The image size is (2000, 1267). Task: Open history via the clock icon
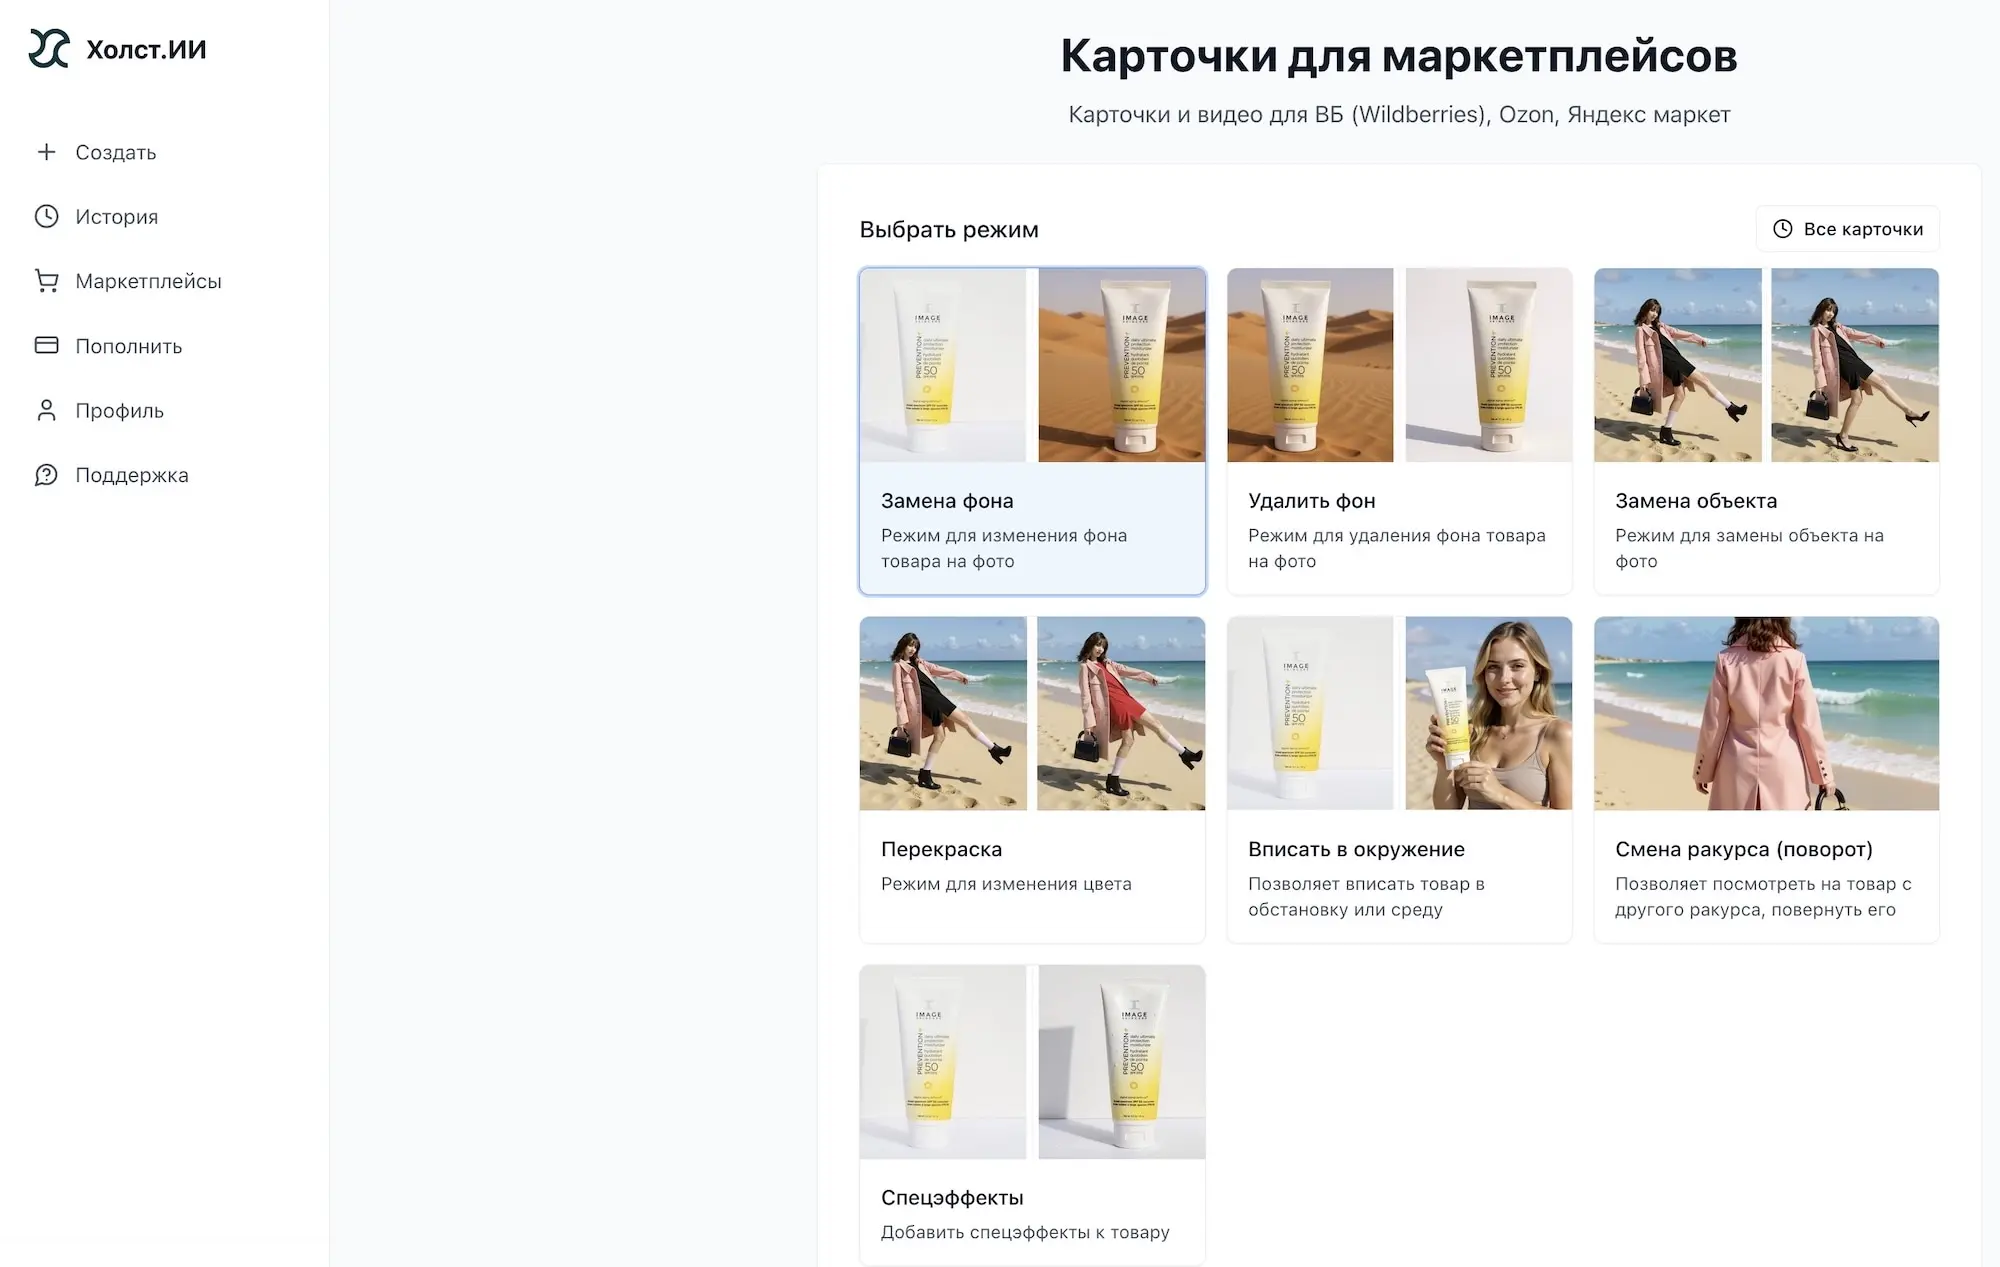[46, 216]
